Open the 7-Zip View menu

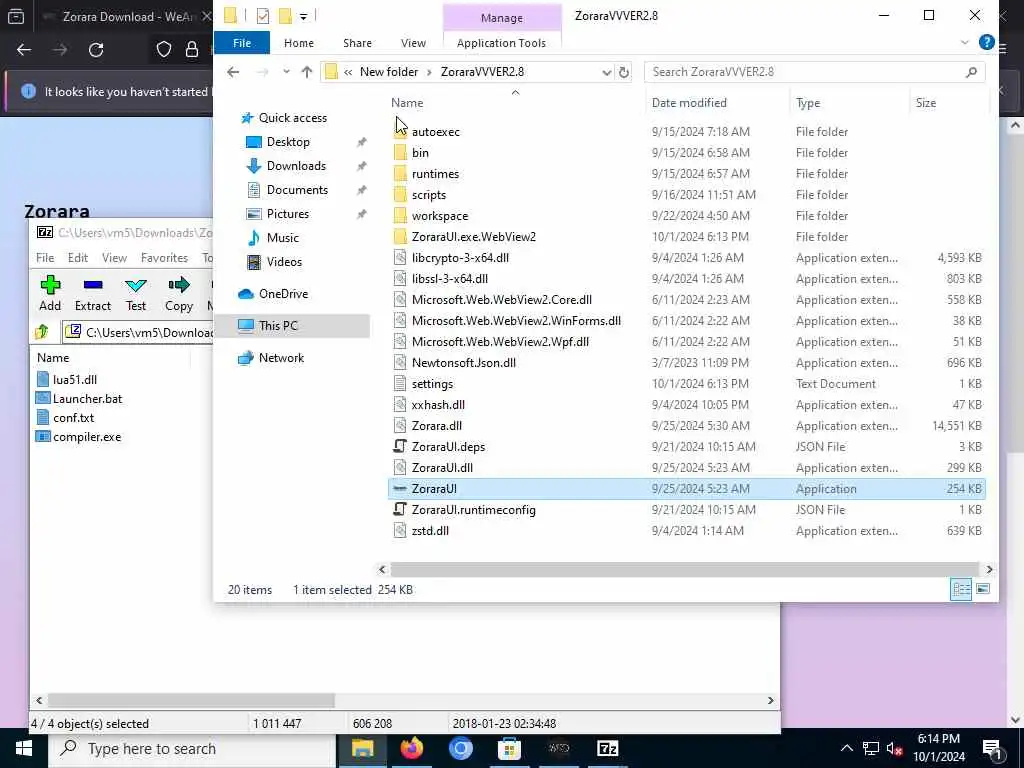coord(114,257)
